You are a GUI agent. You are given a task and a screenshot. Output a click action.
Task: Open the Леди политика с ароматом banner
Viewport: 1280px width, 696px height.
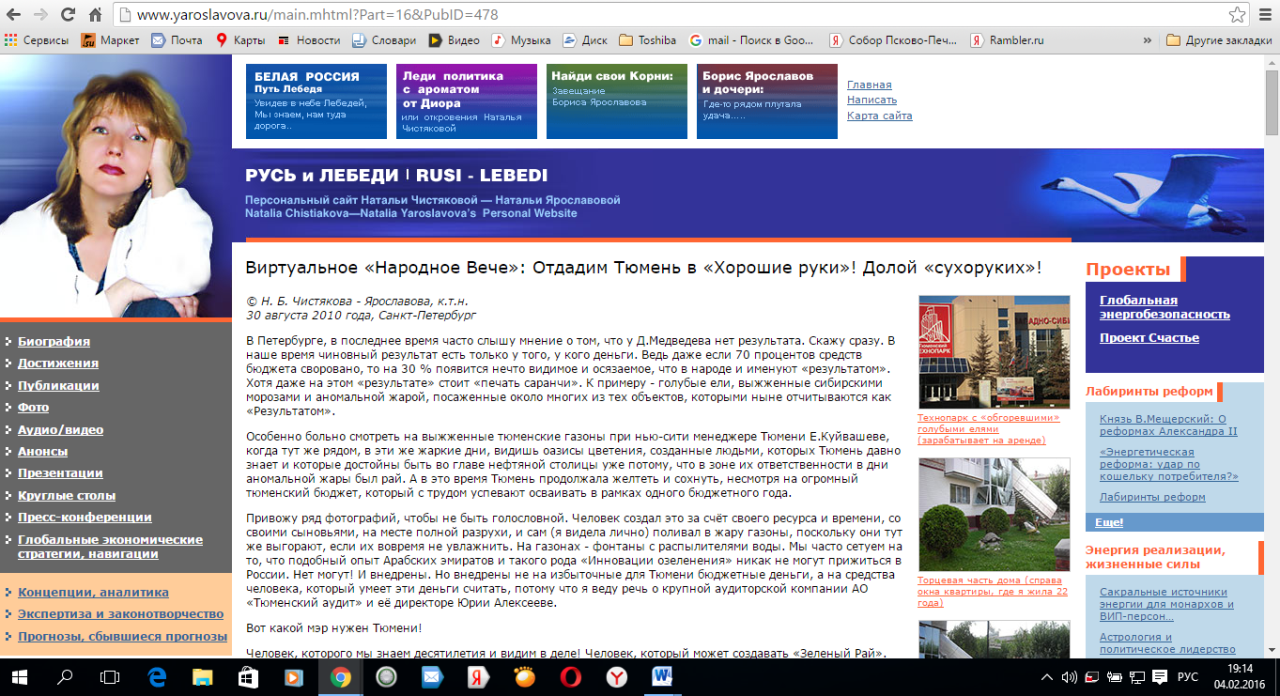467,101
